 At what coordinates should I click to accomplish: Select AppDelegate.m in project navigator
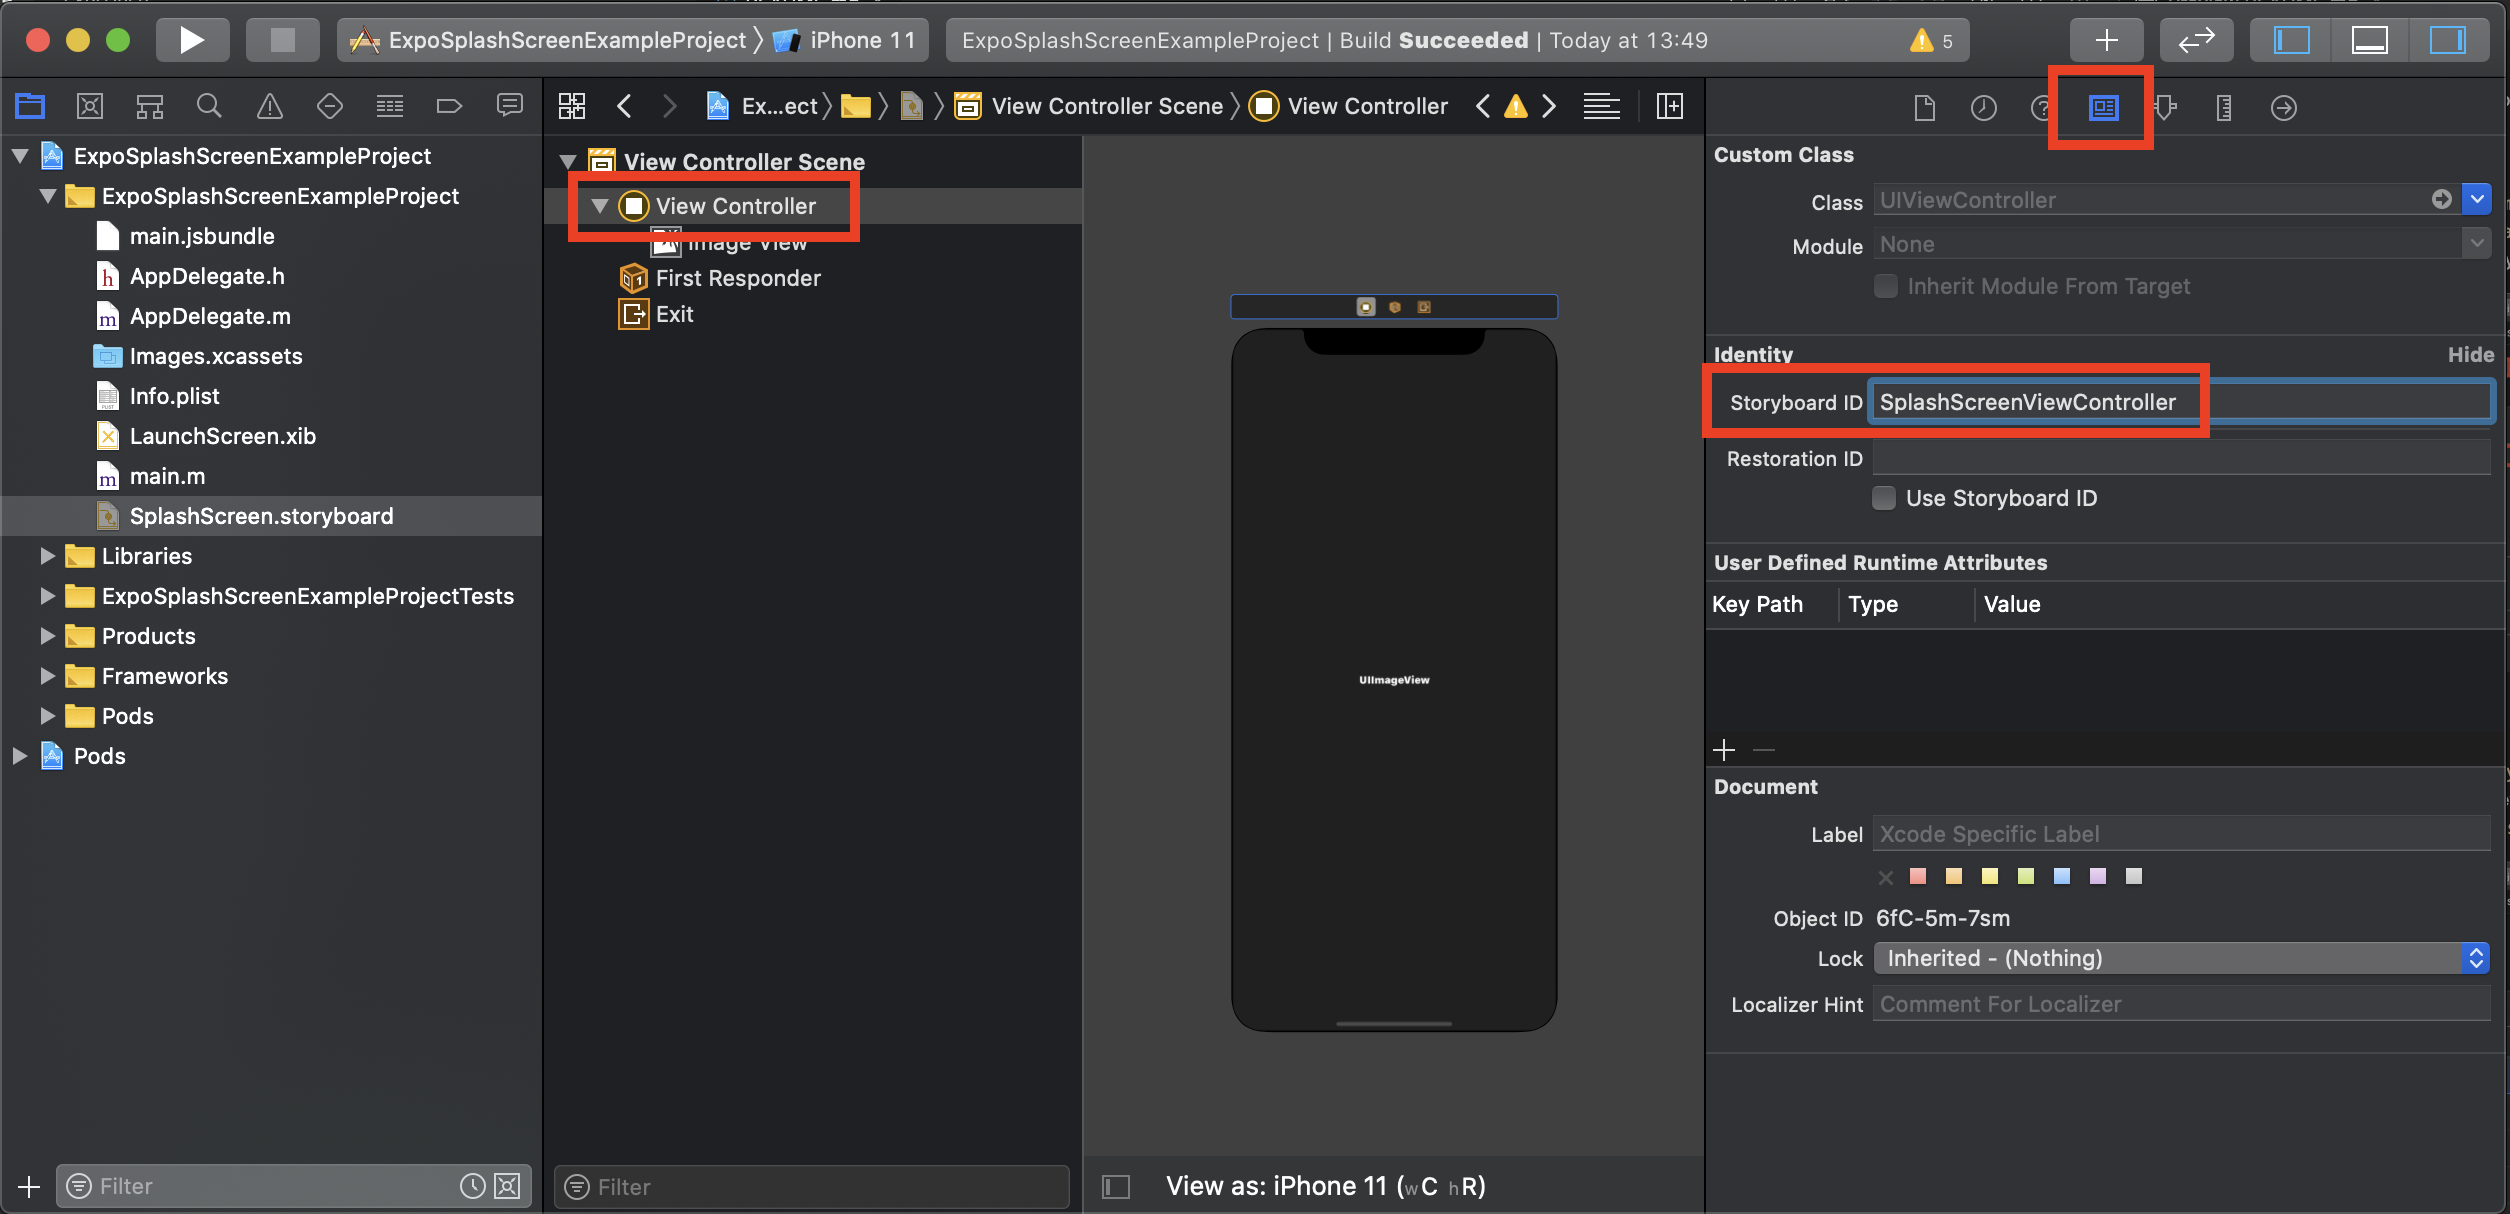point(210,316)
